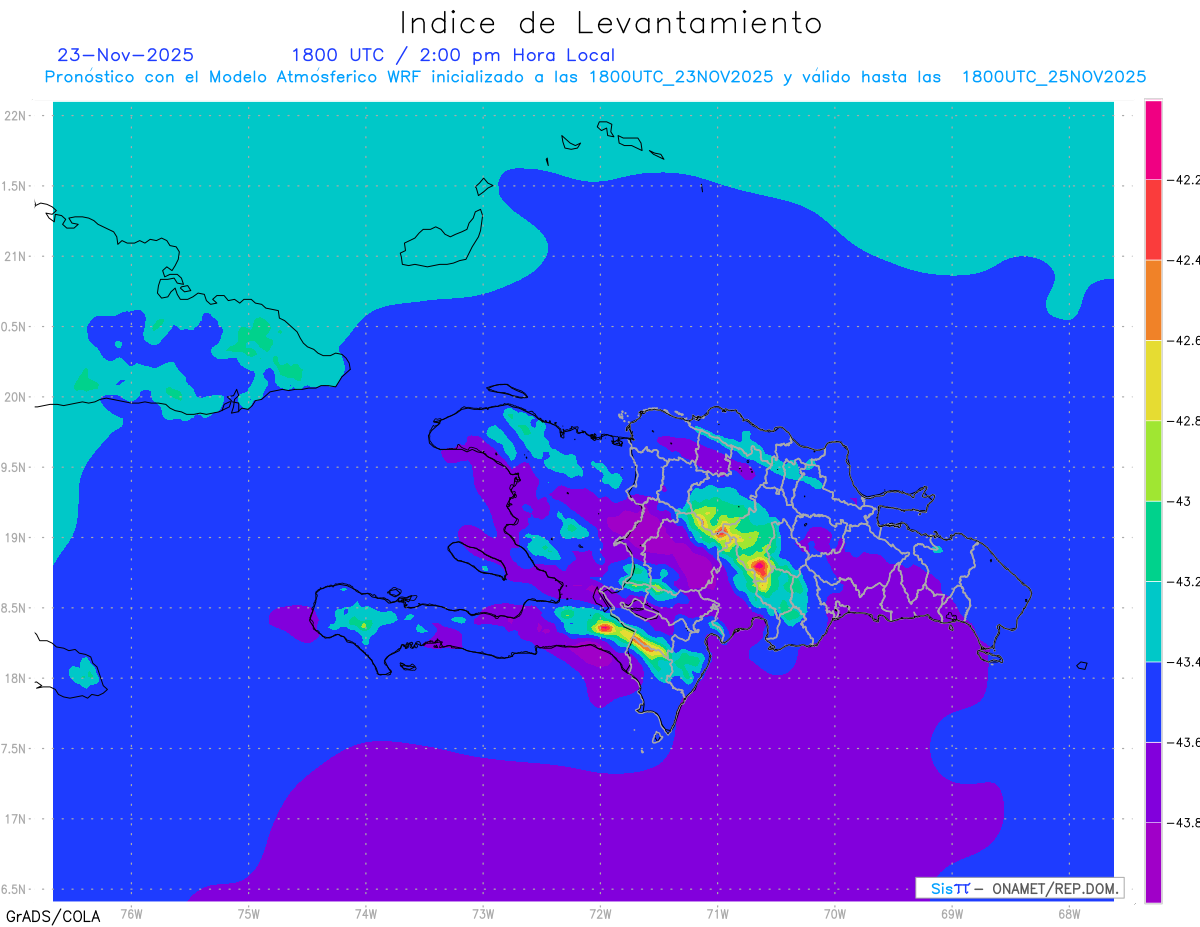Pick the cyan colorbar segment above -43.4
1200x927 pixels.
(1153, 621)
